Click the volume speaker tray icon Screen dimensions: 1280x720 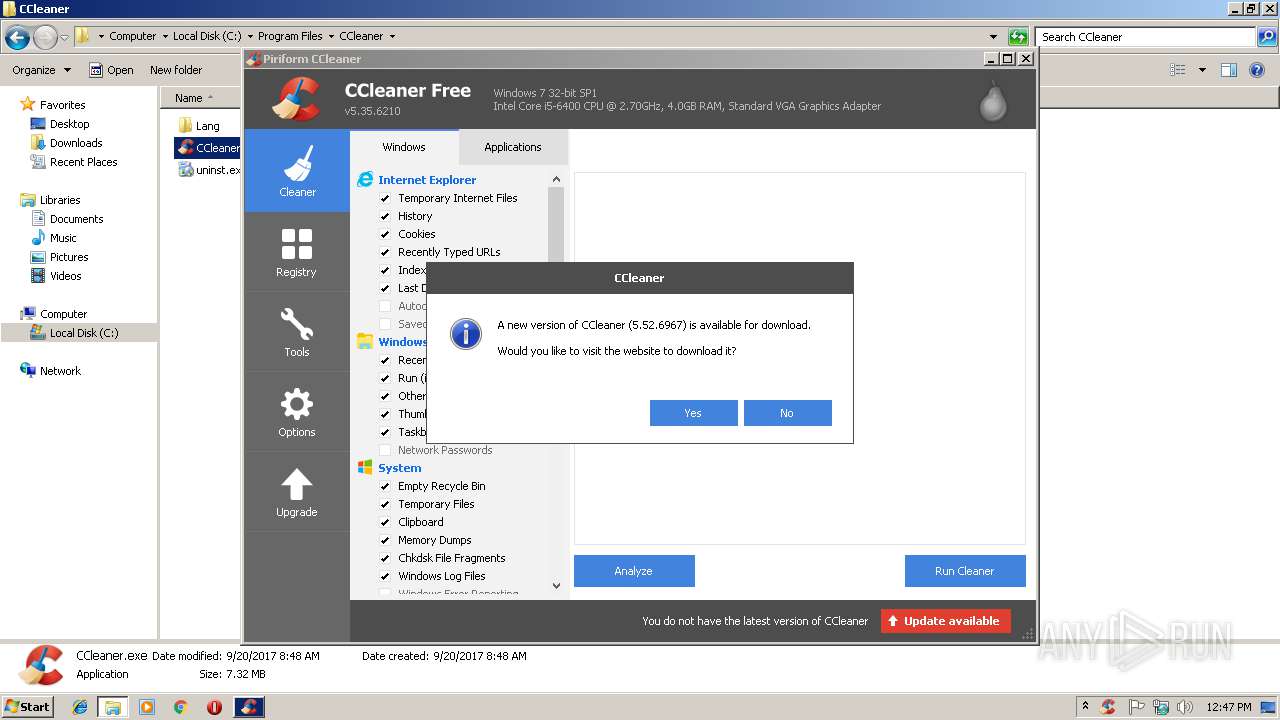click(x=1184, y=707)
